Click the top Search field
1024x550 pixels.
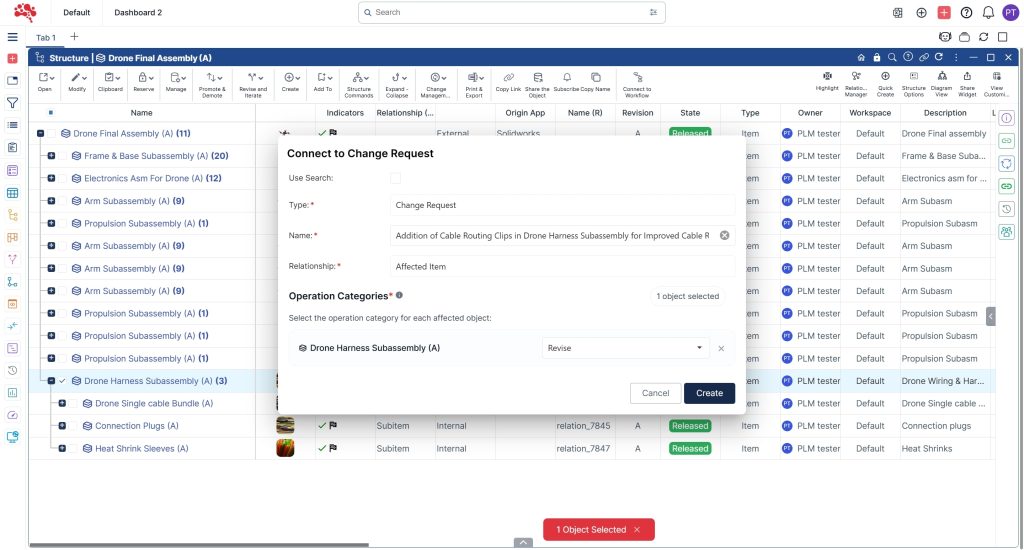pos(511,12)
